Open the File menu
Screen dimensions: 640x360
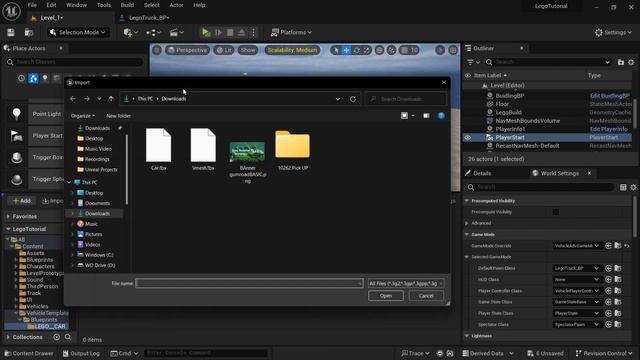pyautogui.click(x=32, y=5)
